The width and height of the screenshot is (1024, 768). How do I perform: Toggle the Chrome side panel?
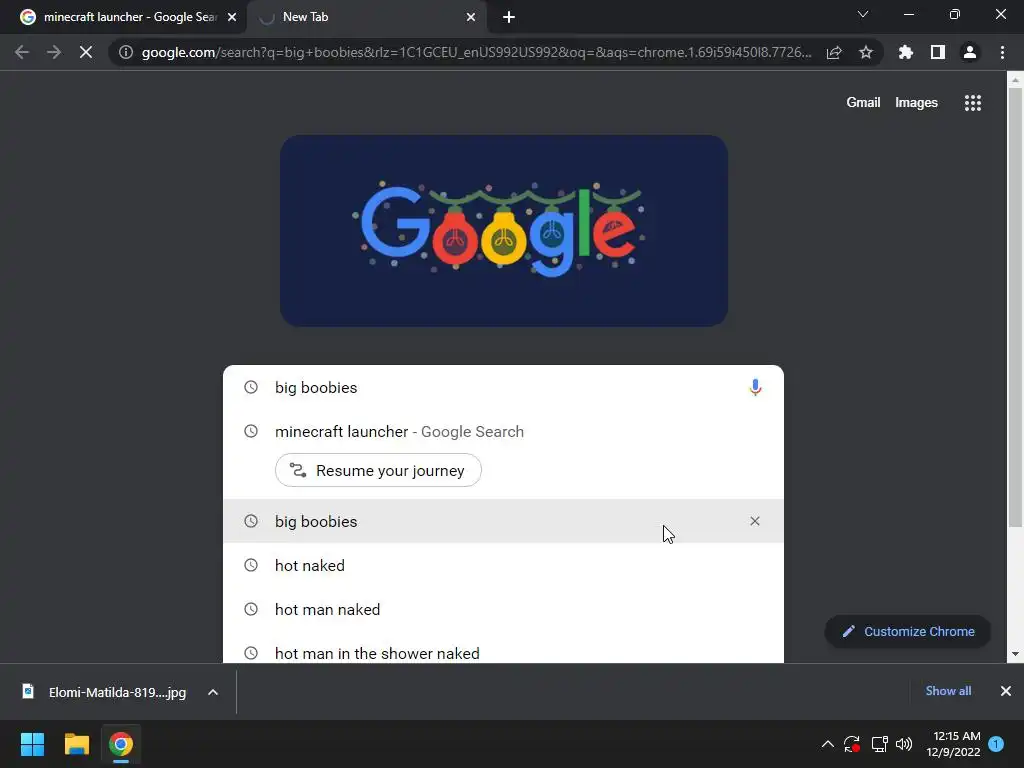click(938, 52)
